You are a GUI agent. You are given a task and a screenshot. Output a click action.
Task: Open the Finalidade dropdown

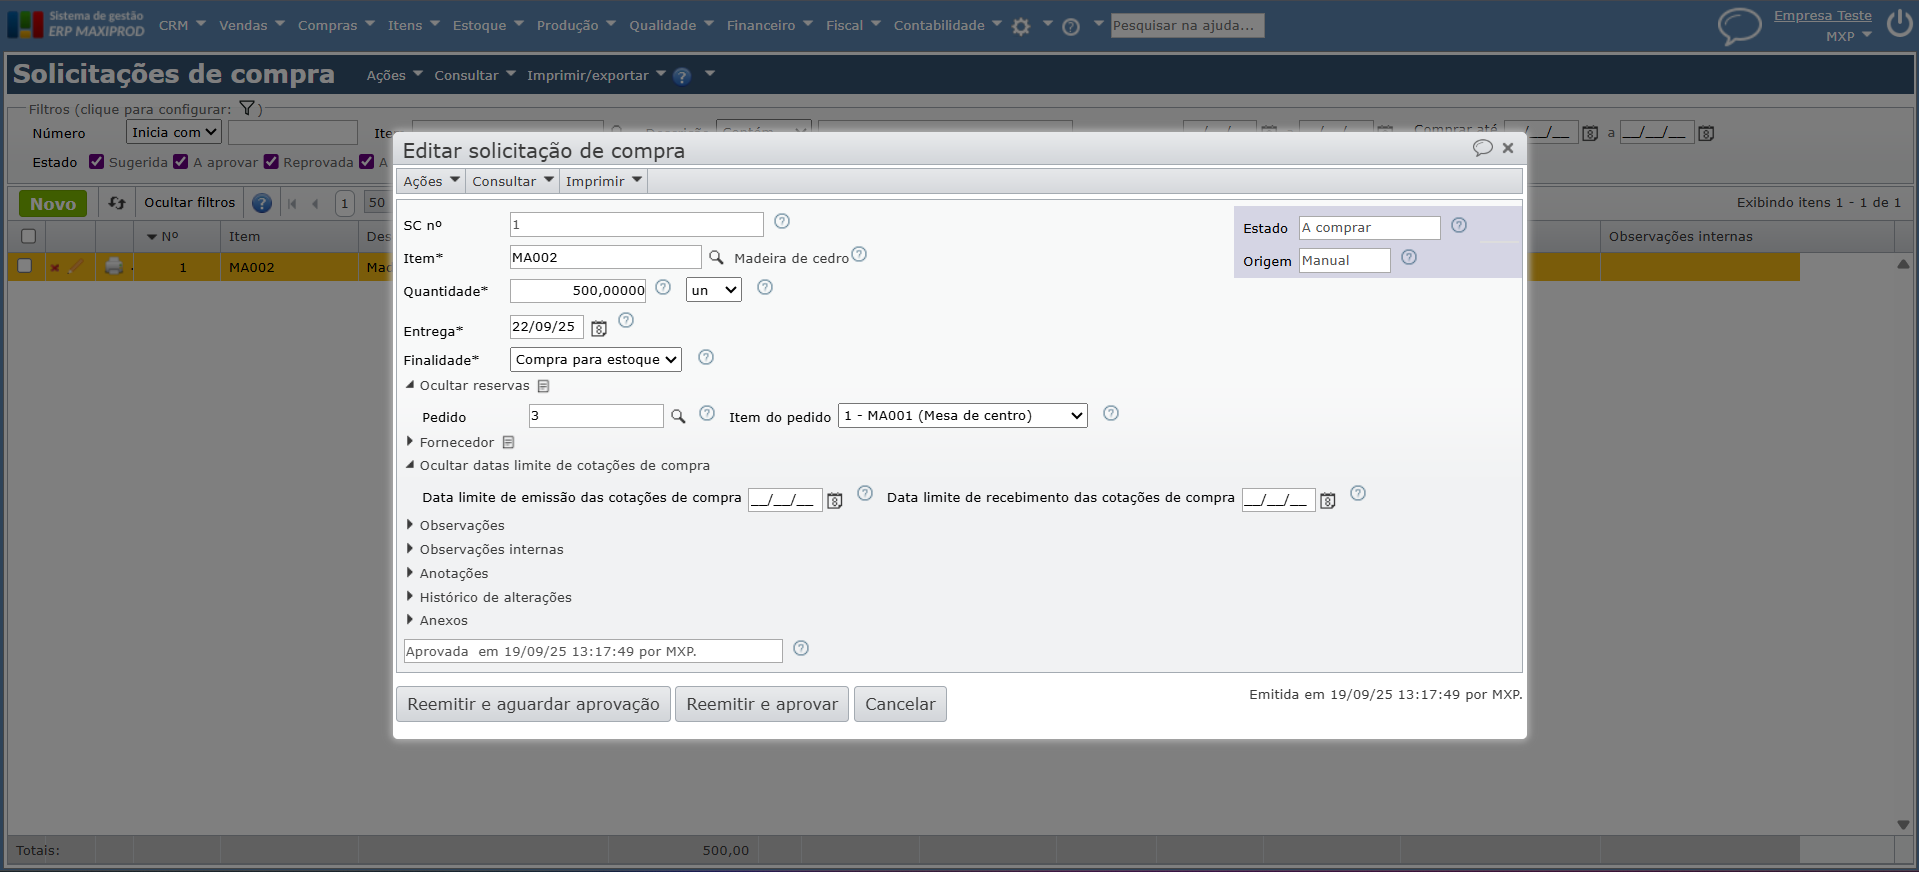point(596,359)
